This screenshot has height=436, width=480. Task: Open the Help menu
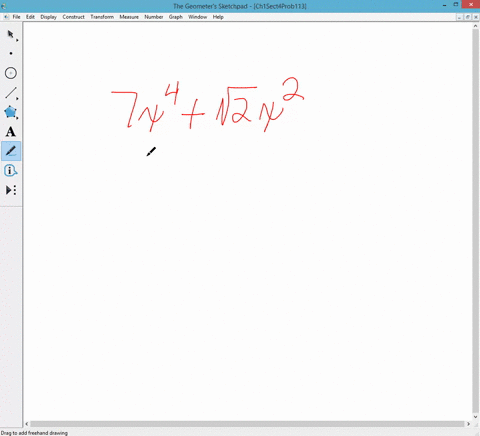(218, 17)
